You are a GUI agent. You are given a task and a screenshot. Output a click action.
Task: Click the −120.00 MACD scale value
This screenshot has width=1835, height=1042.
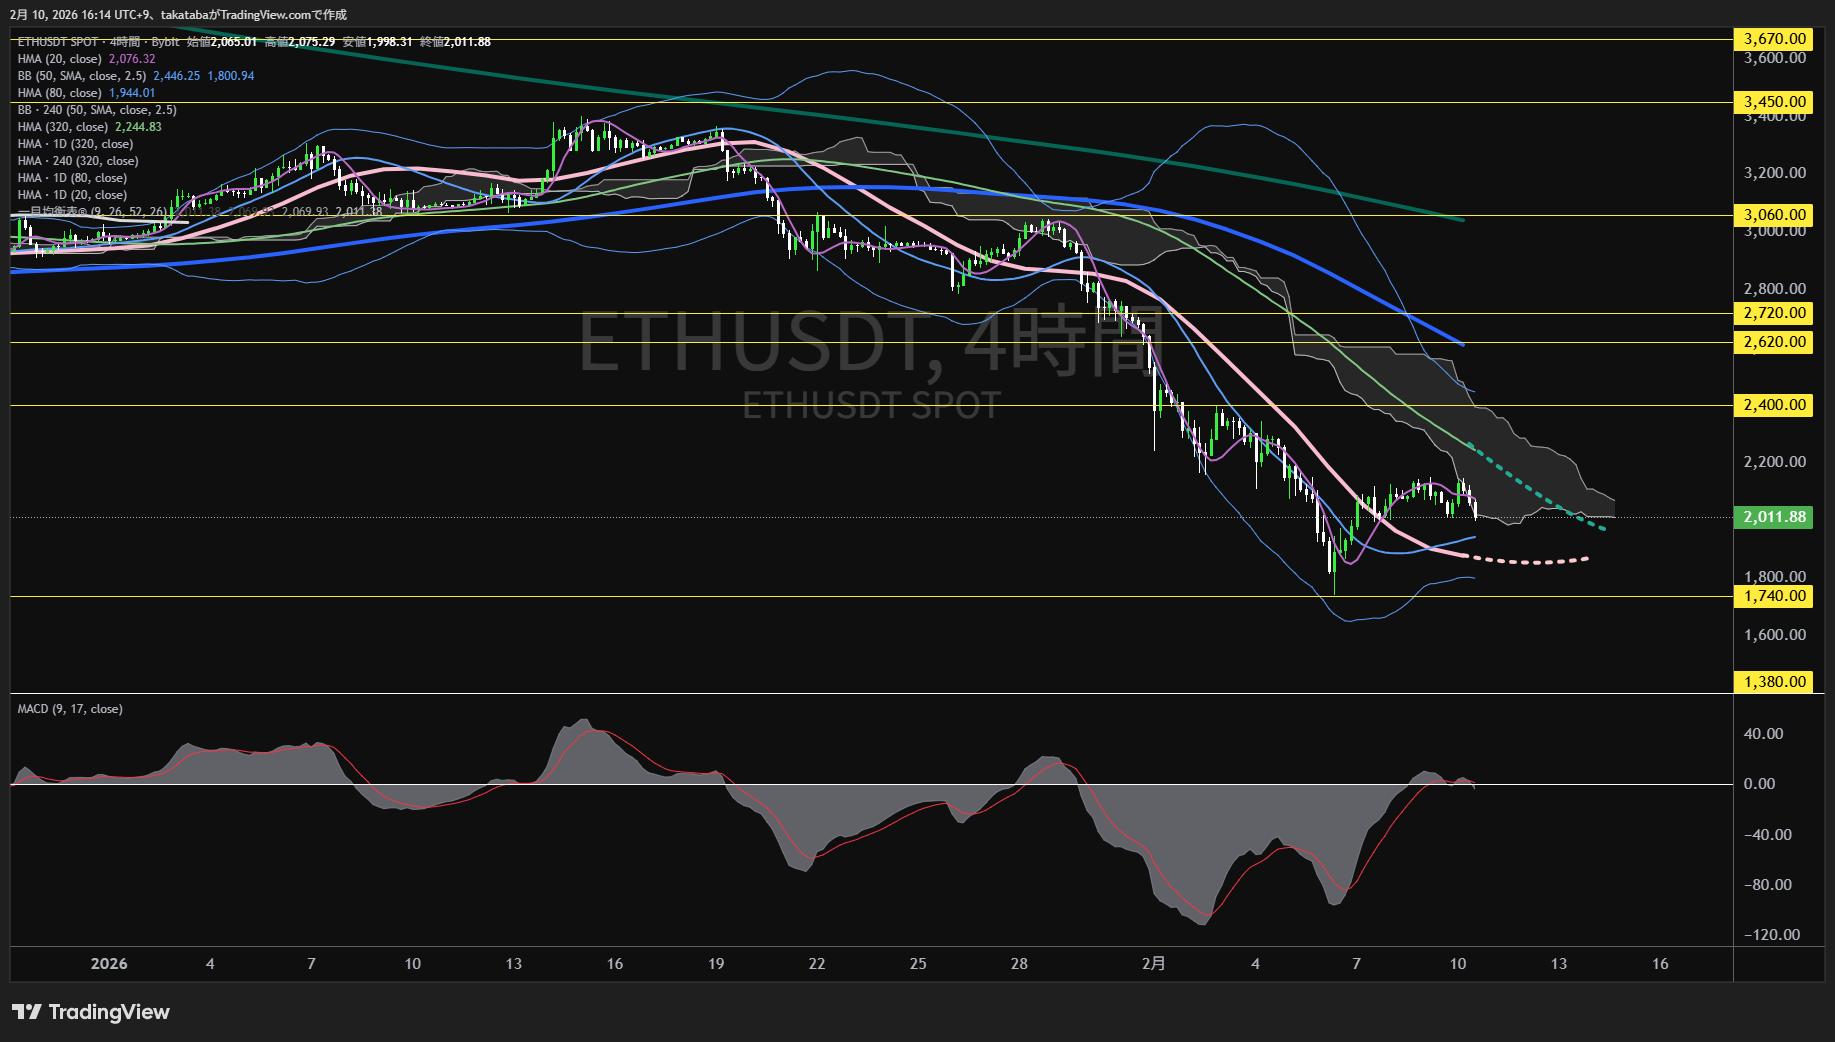pos(1772,935)
